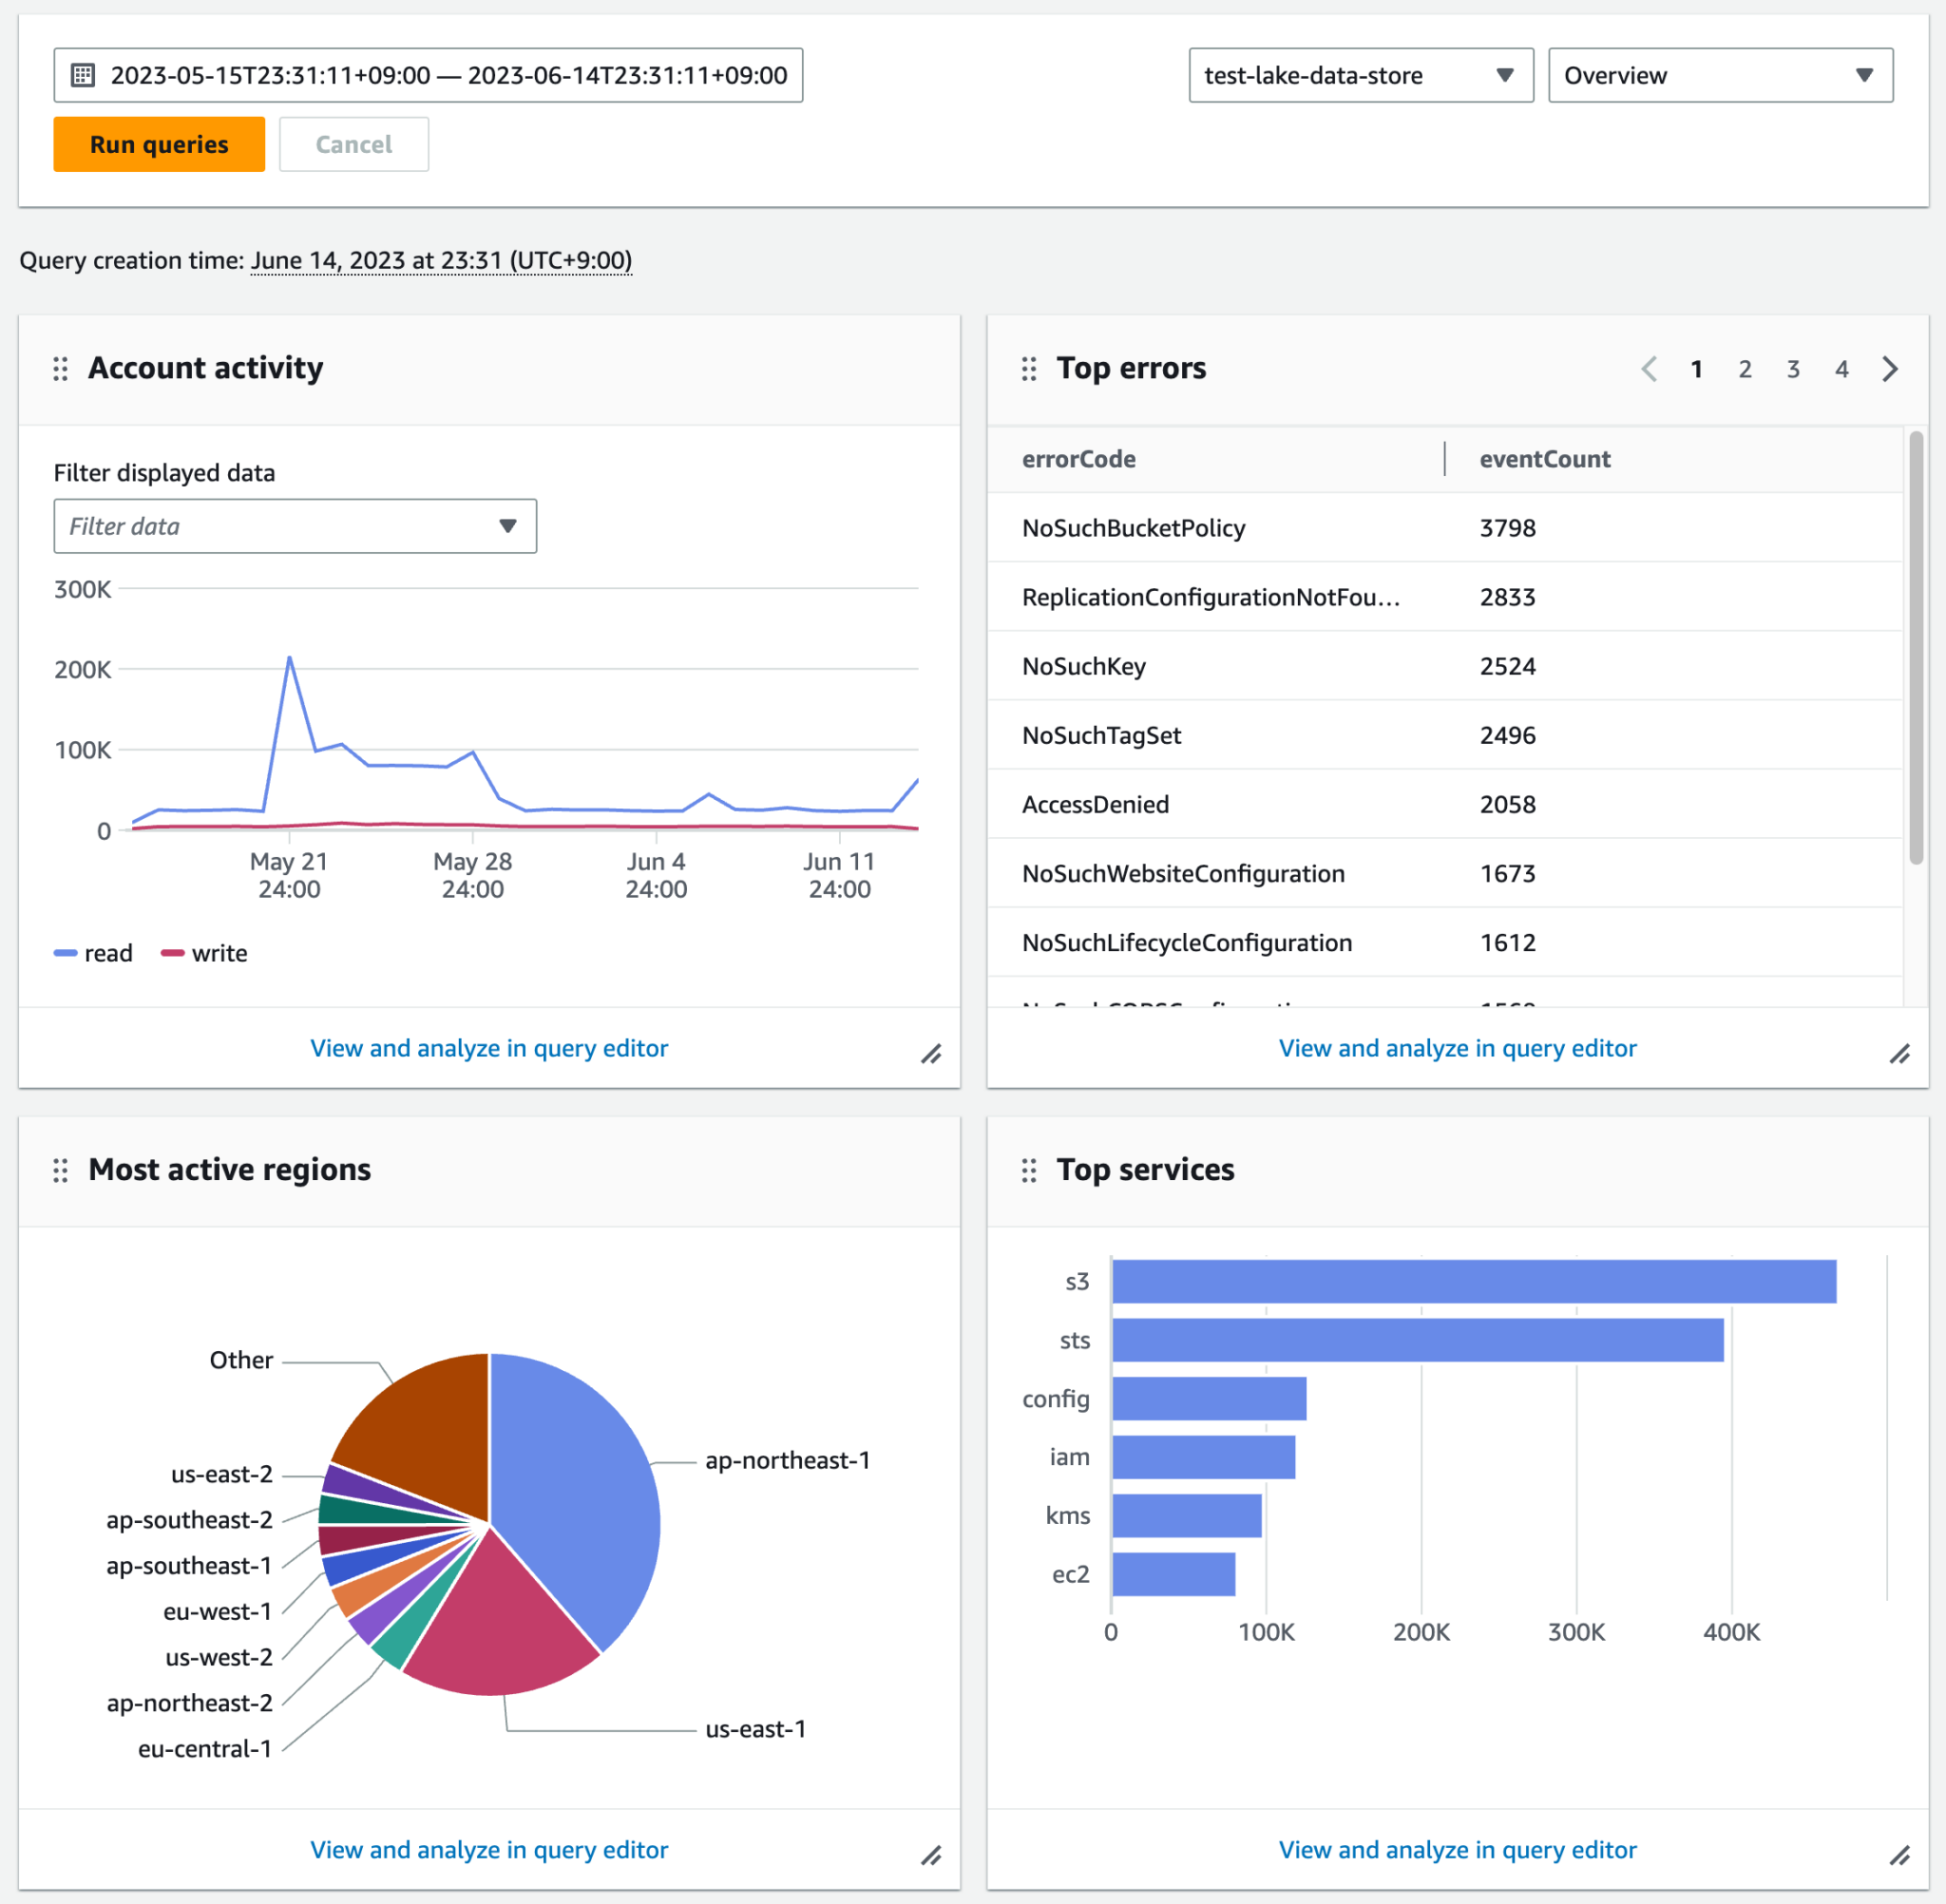Toggle the read series in legend
The image size is (1946, 1904).
coord(93,953)
